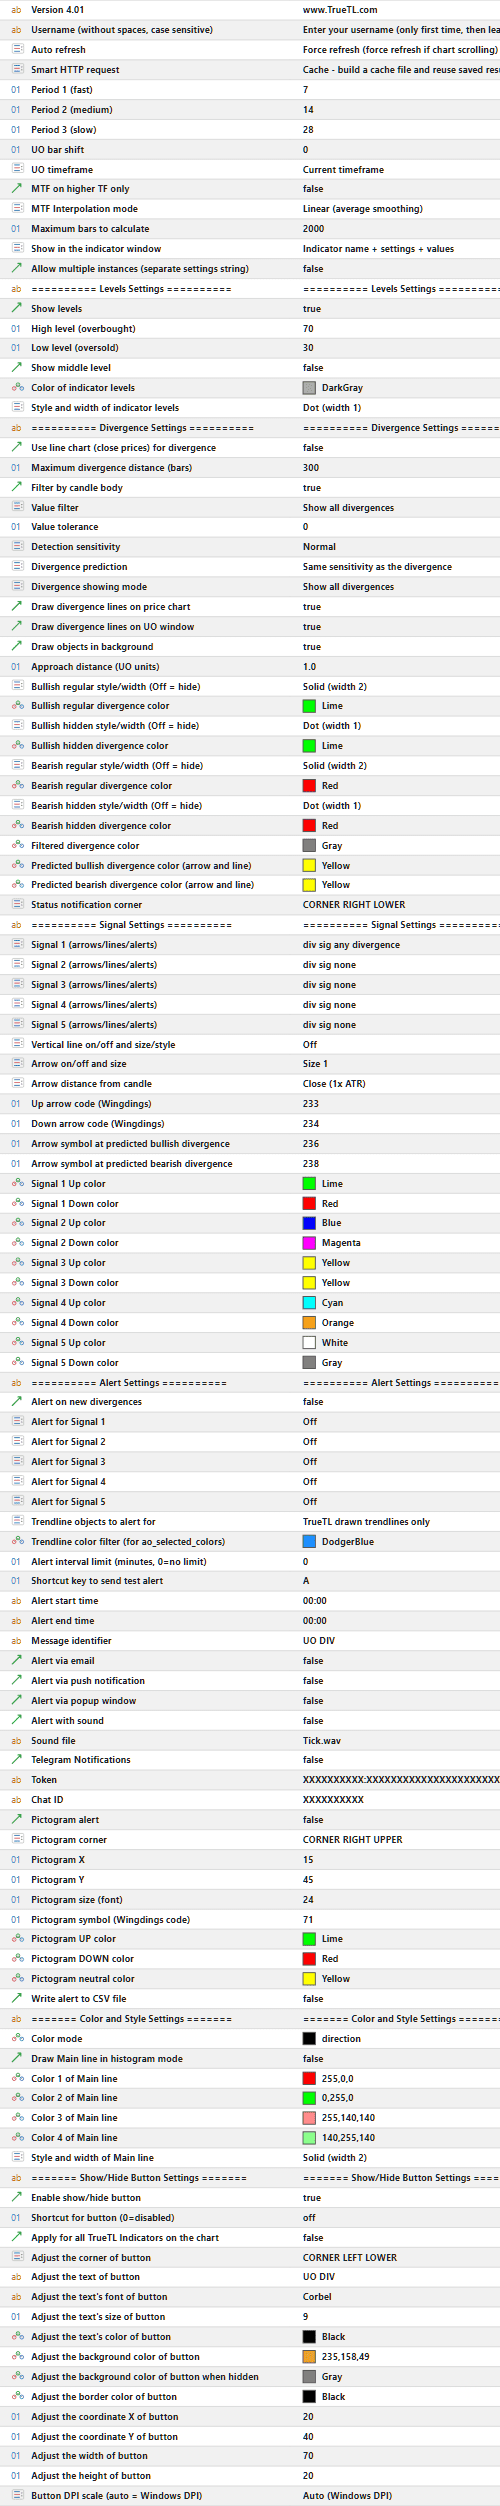Select the value 2000 of Maximum bars to calculate
Screen dimensions: 500x2506
pyautogui.click(x=313, y=229)
